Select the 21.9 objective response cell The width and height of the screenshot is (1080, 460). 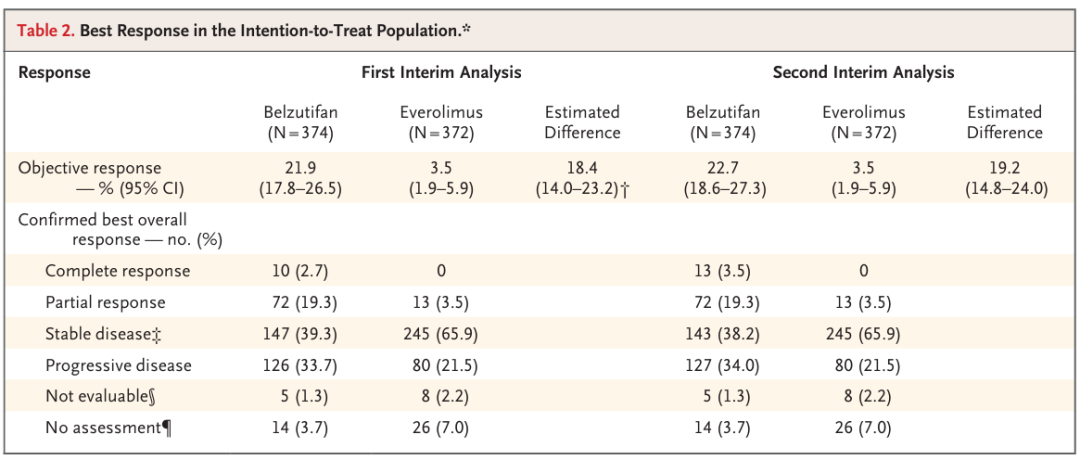click(298, 168)
